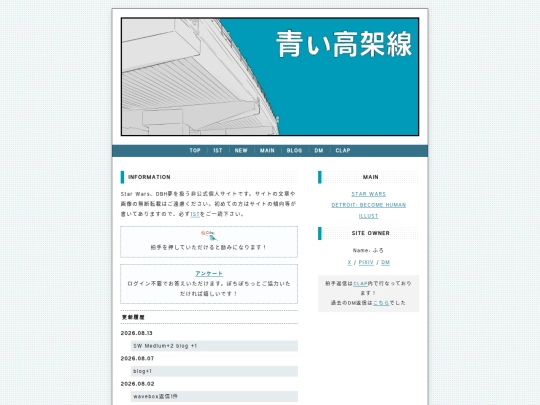Click the clap bird icon
The image size is (540, 405).
pos(209,236)
